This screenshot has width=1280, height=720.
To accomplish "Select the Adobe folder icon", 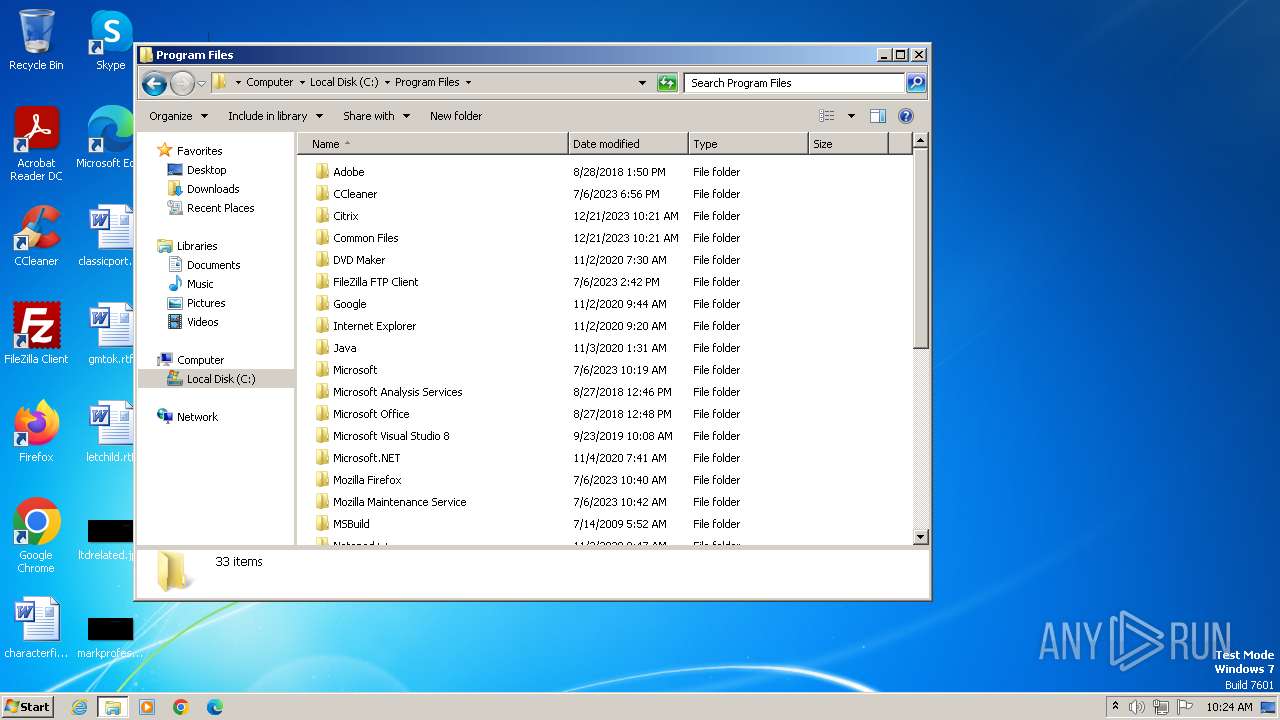I will 322,172.
